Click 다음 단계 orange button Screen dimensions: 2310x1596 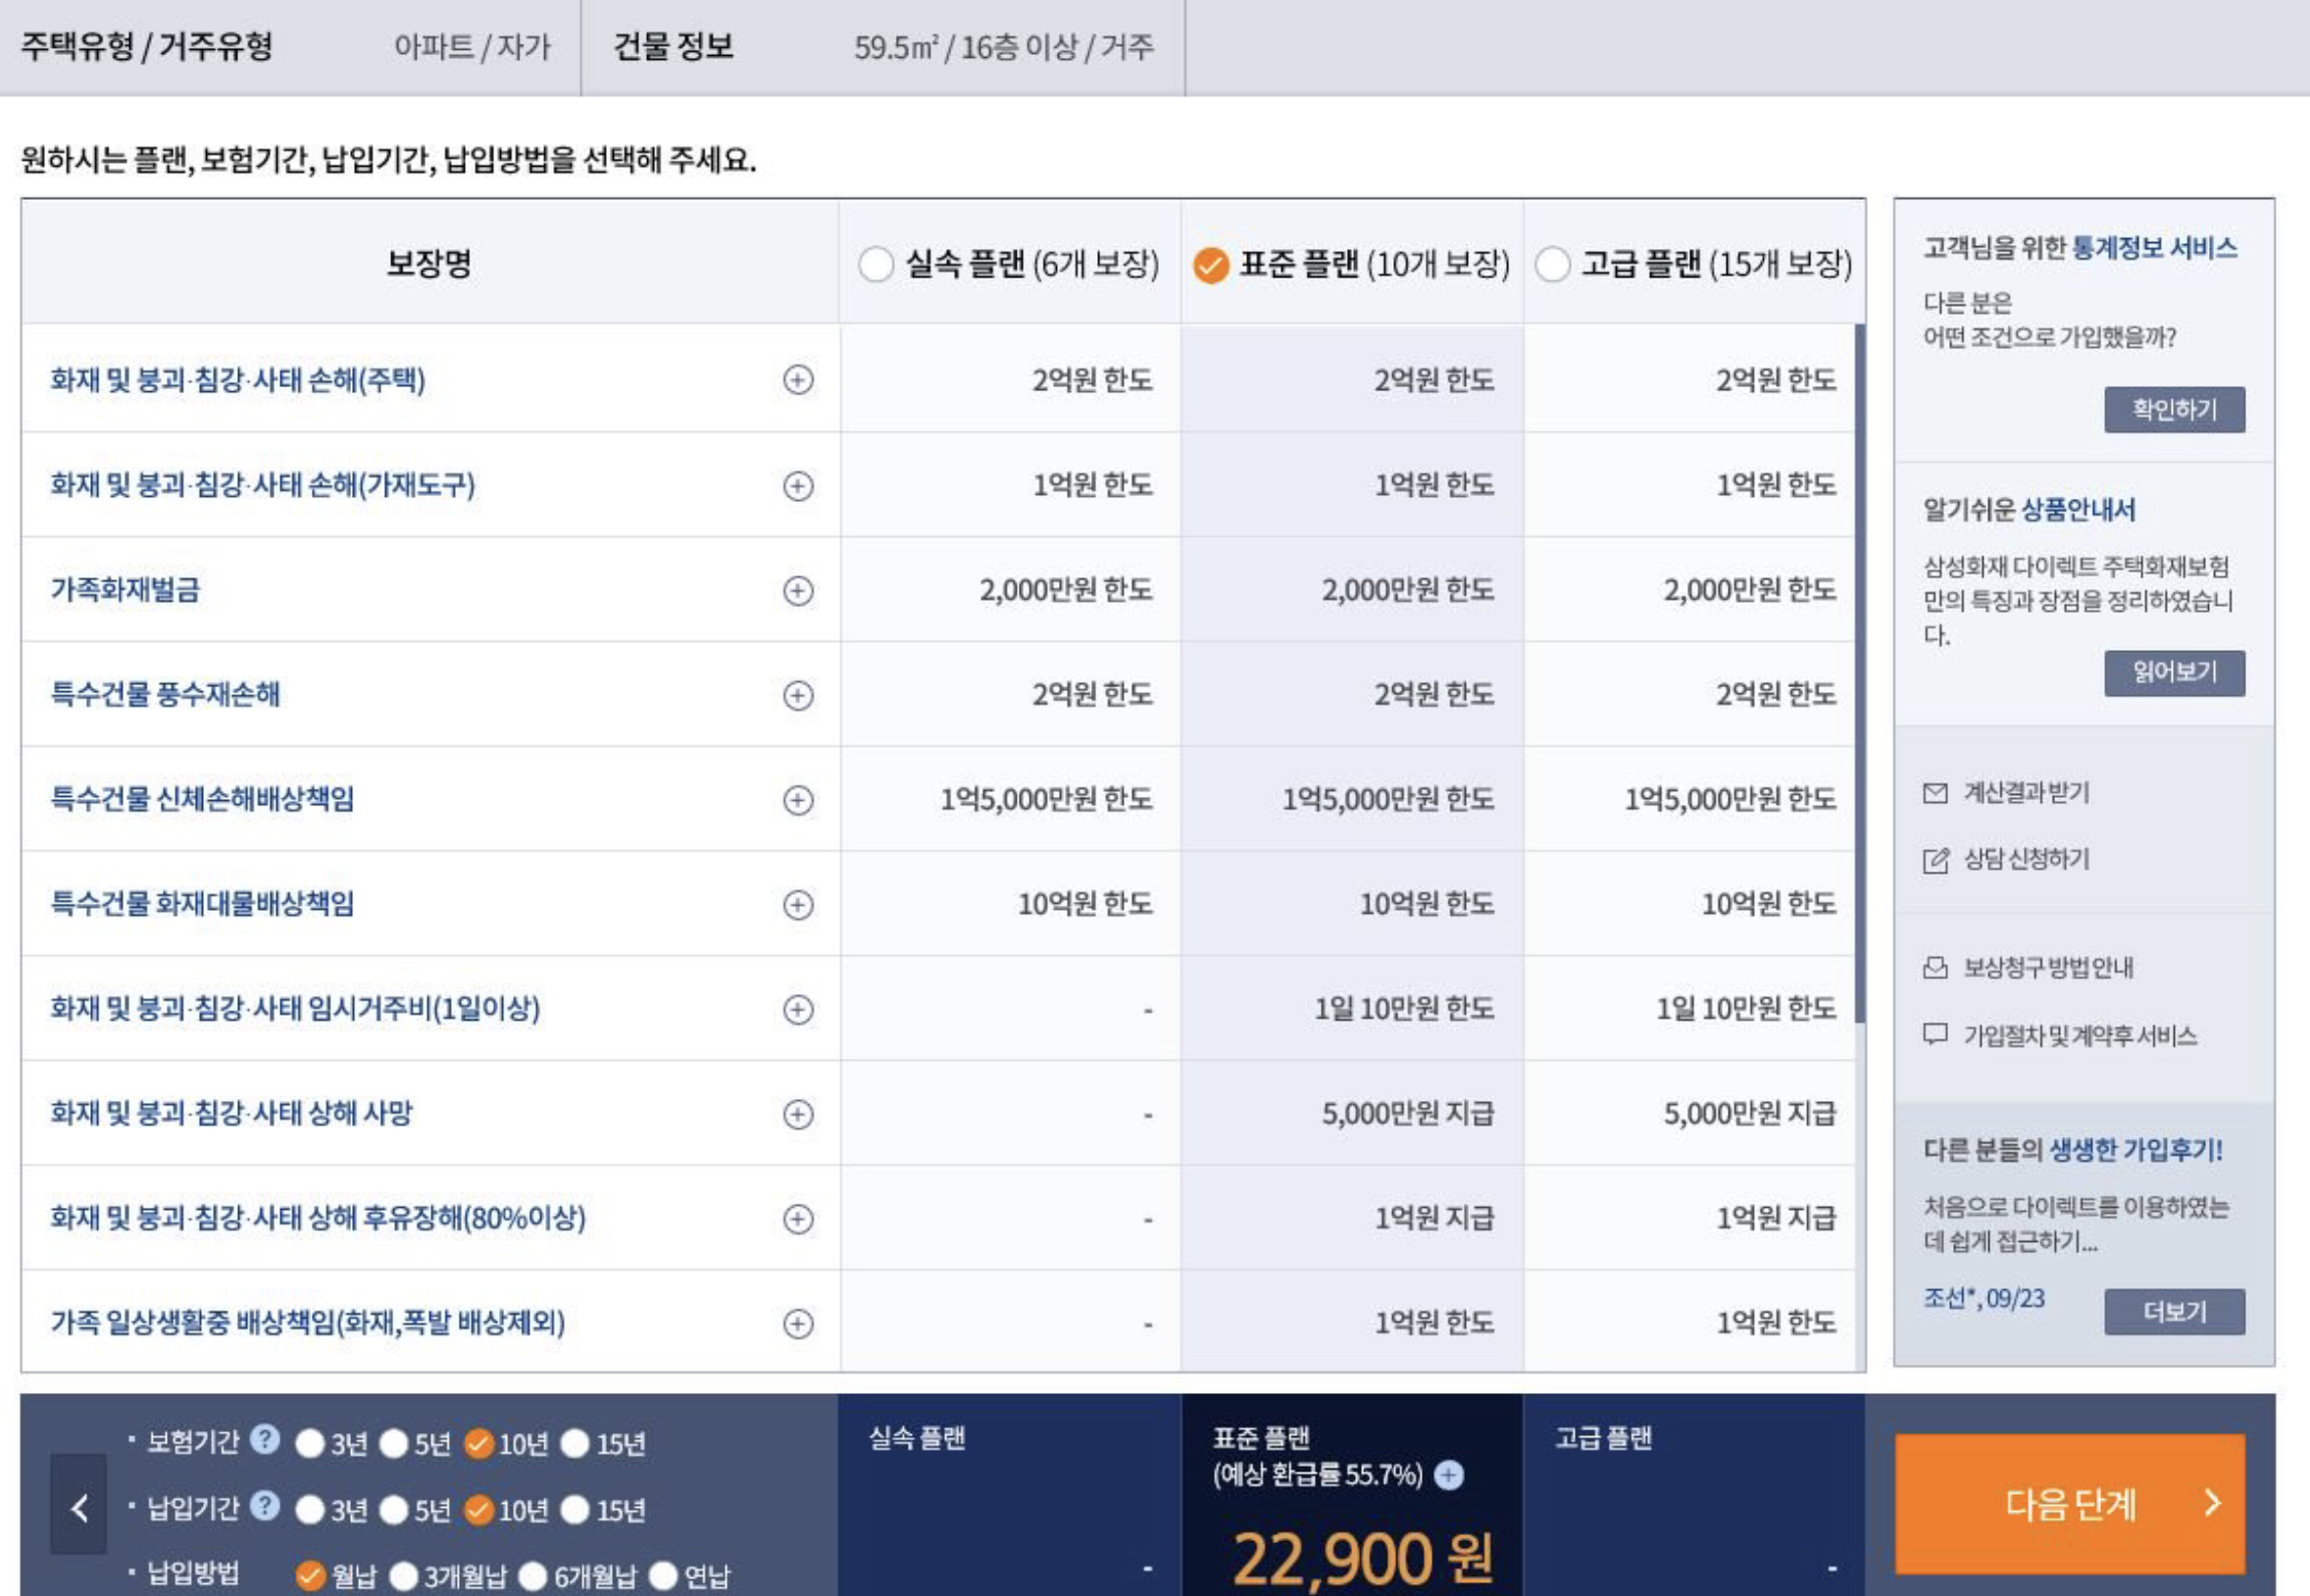click(2069, 1503)
